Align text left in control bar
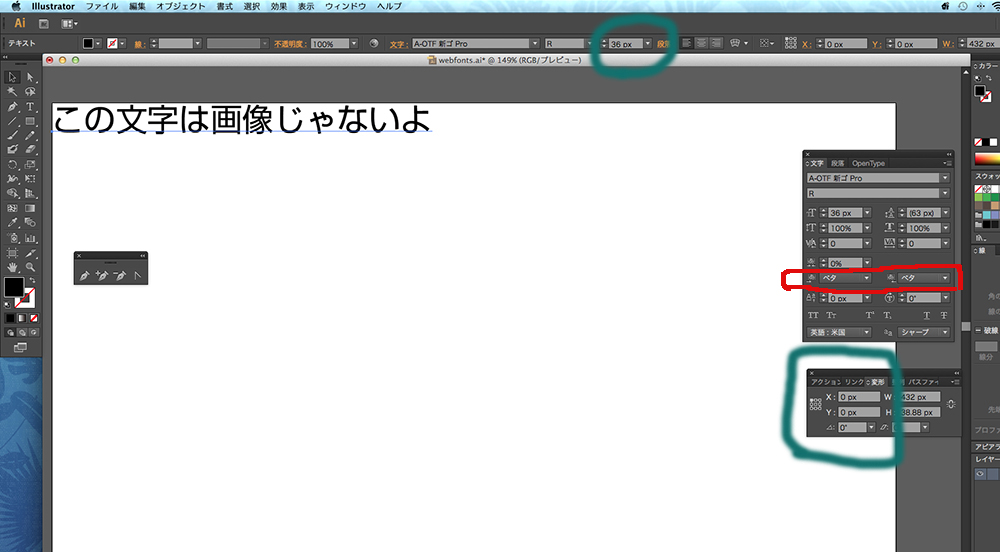Viewport: 1000px width, 552px height. pyautogui.click(x=687, y=43)
